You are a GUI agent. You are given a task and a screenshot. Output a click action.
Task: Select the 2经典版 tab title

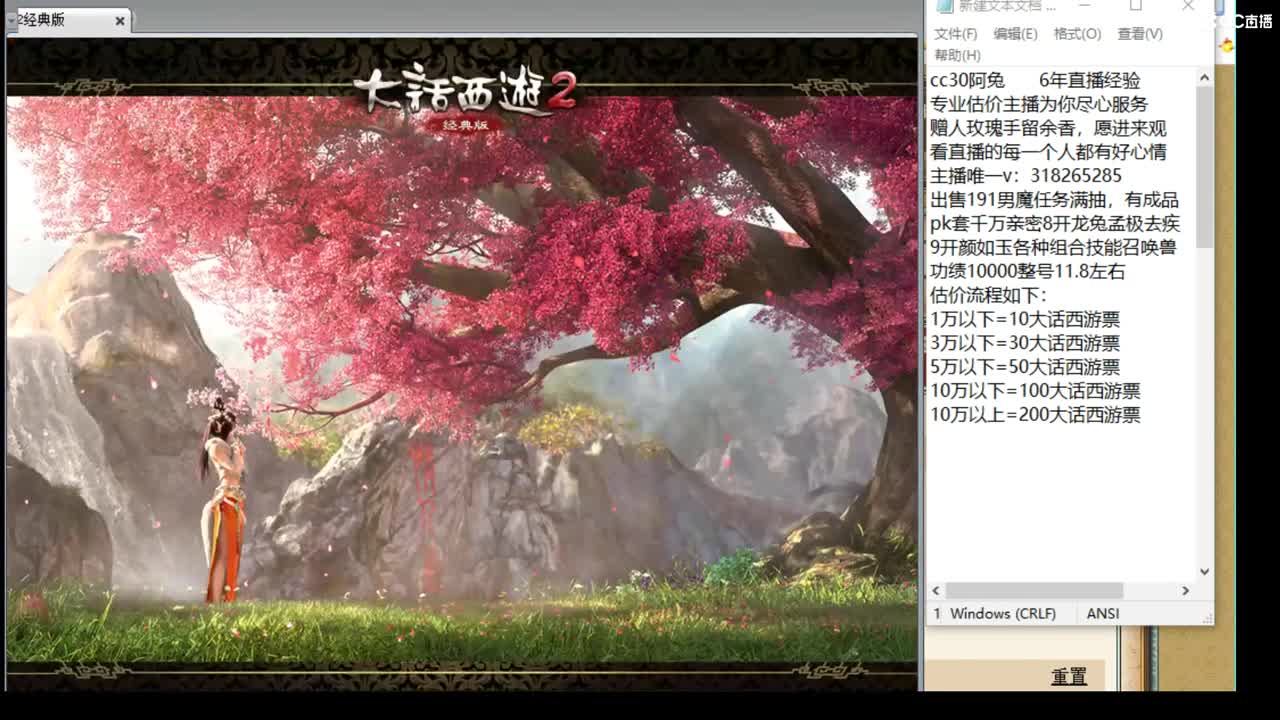tap(42, 20)
